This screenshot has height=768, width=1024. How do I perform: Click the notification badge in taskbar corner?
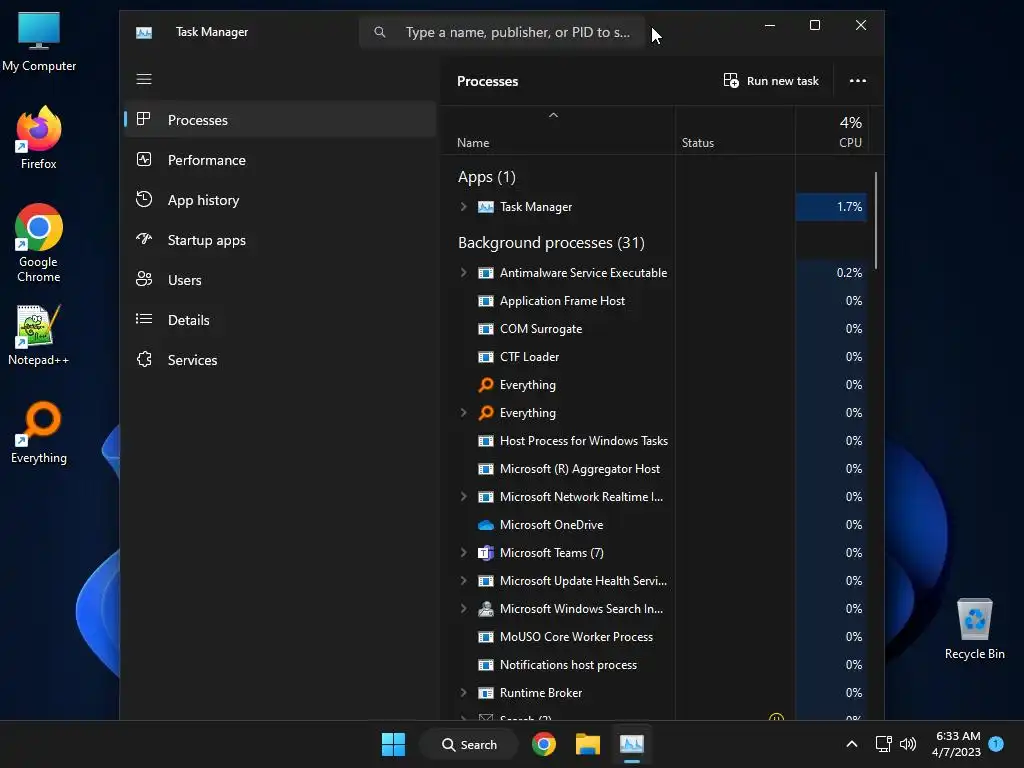pyautogui.click(x=996, y=743)
